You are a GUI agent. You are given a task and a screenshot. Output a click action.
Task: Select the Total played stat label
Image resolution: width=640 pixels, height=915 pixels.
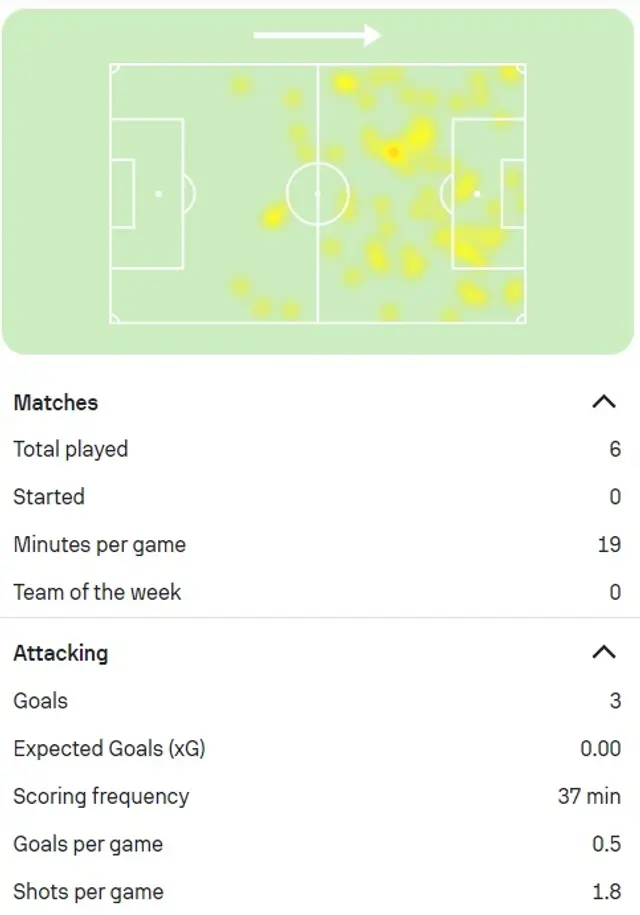coord(70,449)
